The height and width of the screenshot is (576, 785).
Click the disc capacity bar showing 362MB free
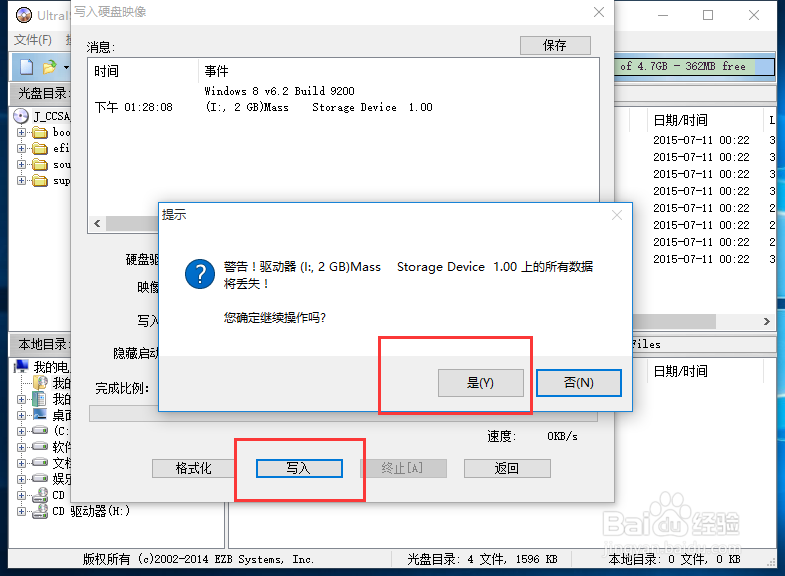pyautogui.click(x=694, y=66)
